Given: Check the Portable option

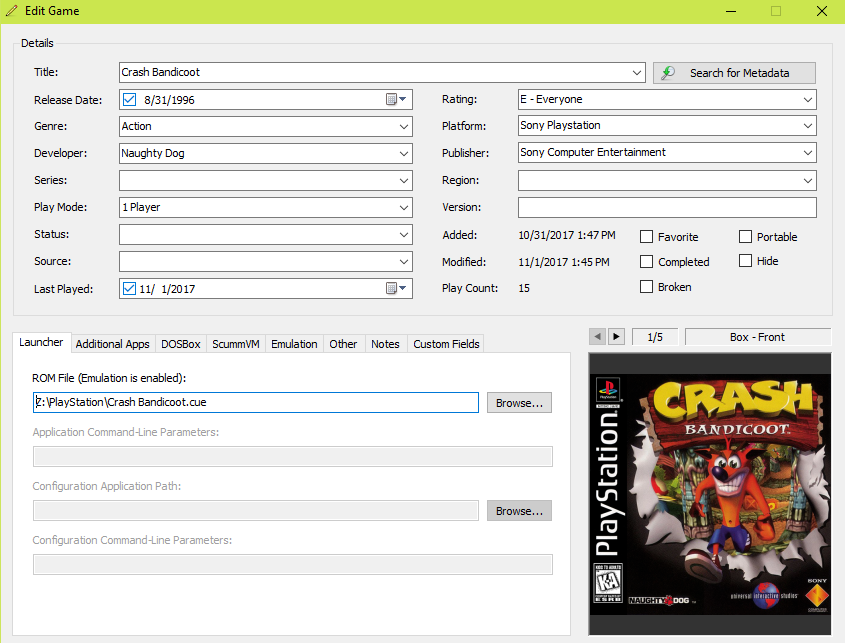Looking at the screenshot, I should pos(745,237).
